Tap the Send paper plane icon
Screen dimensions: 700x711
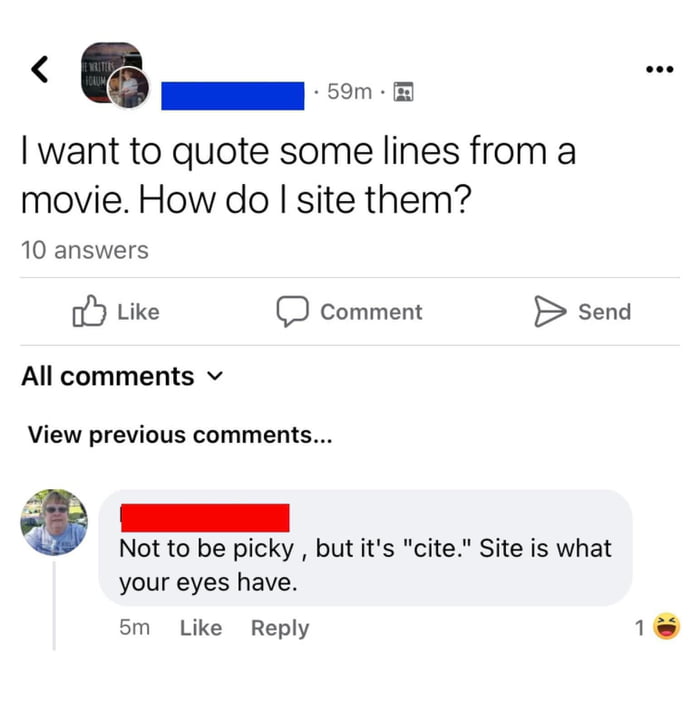coord(550,312)
